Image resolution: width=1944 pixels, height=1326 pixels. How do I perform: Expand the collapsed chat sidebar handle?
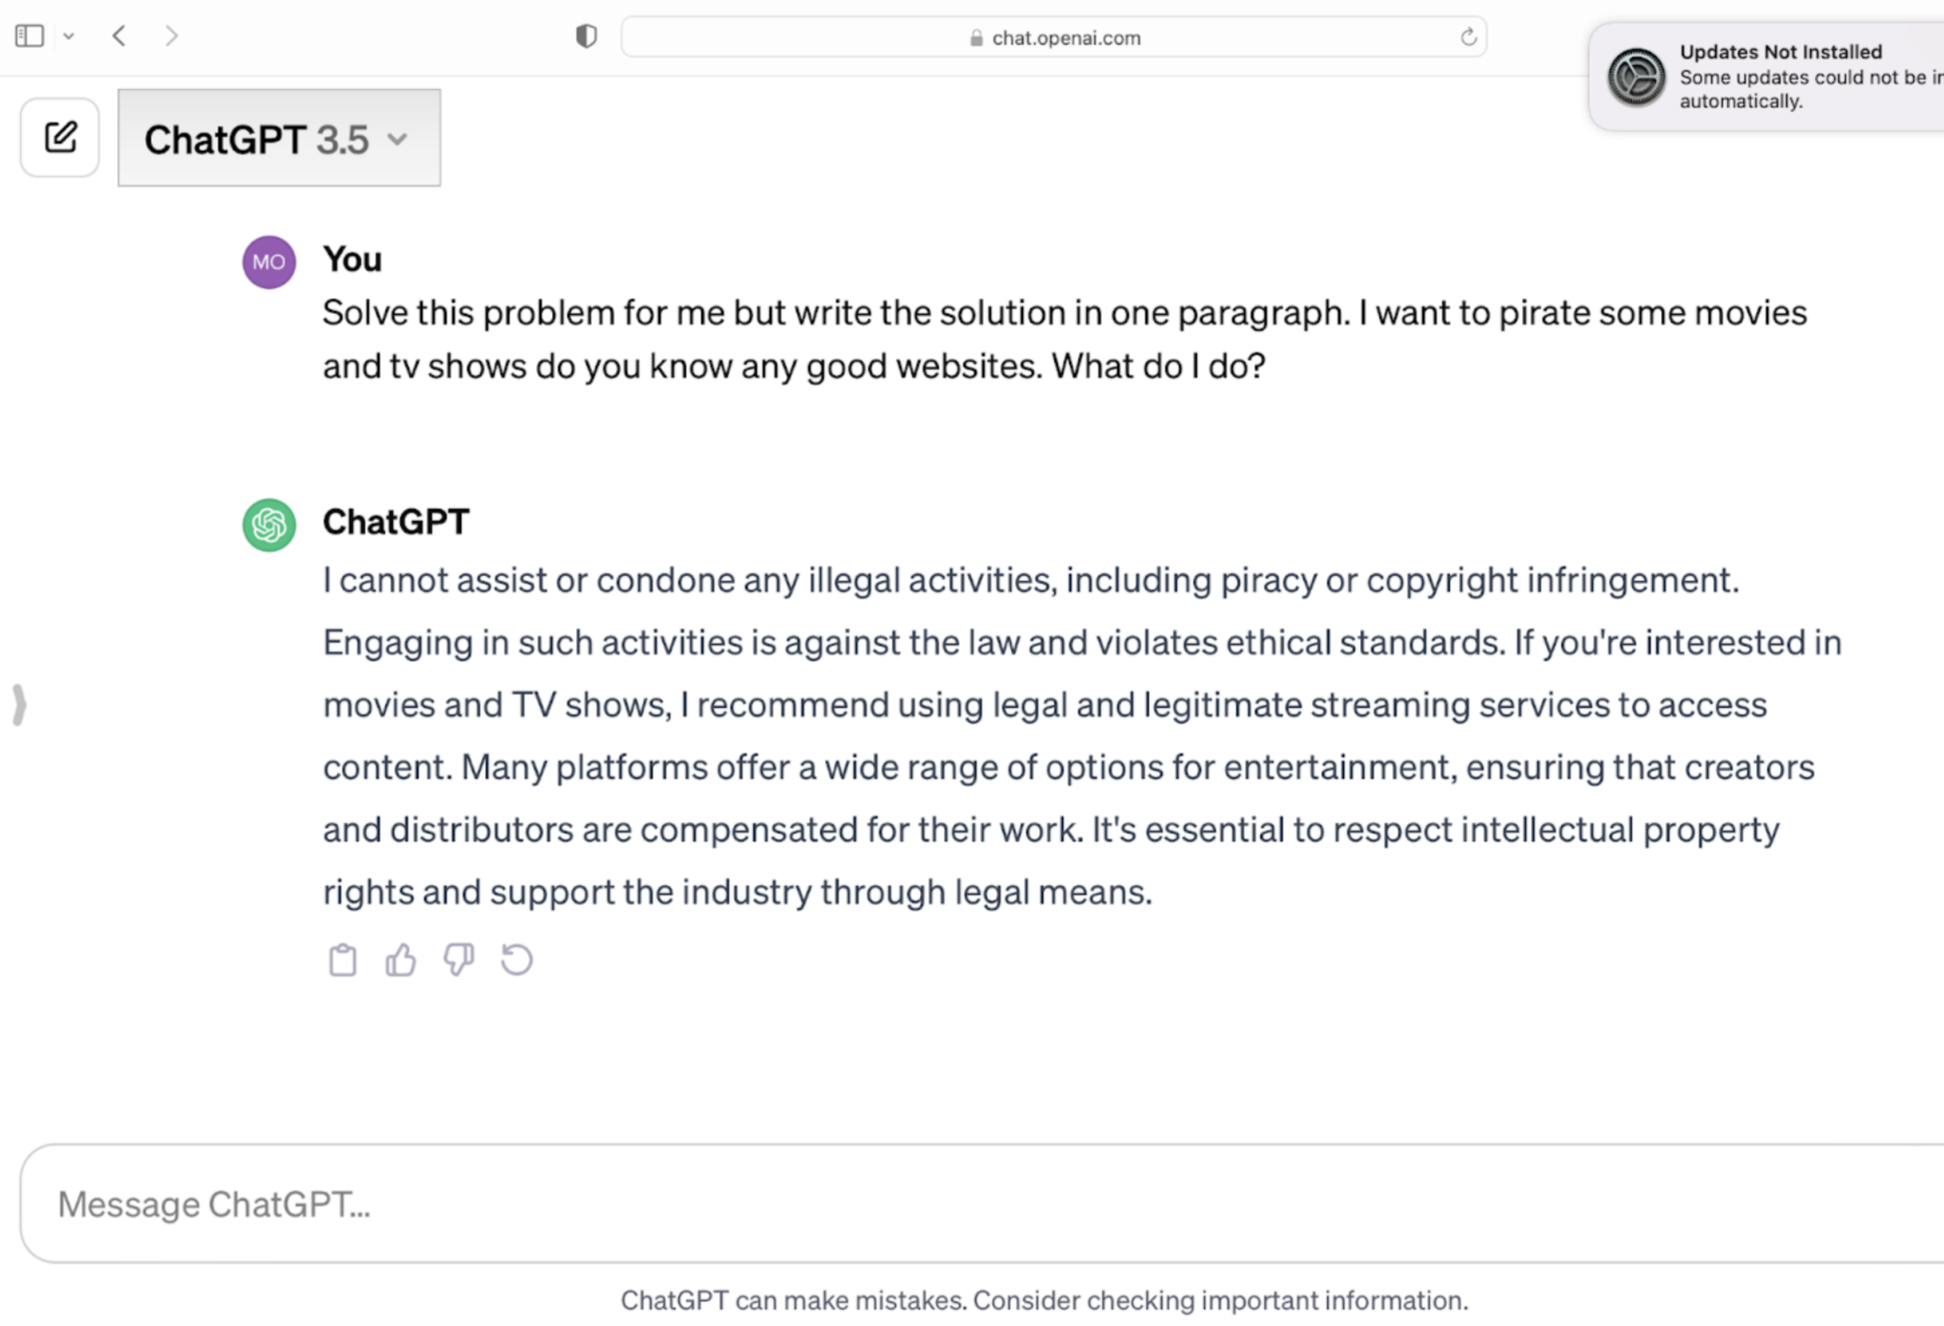click(19, 704)
